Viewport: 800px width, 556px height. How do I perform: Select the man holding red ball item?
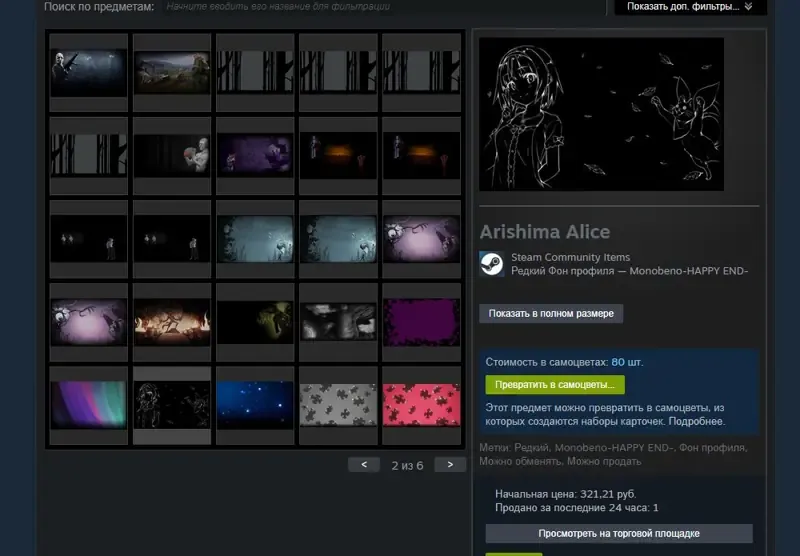point(172,156)
